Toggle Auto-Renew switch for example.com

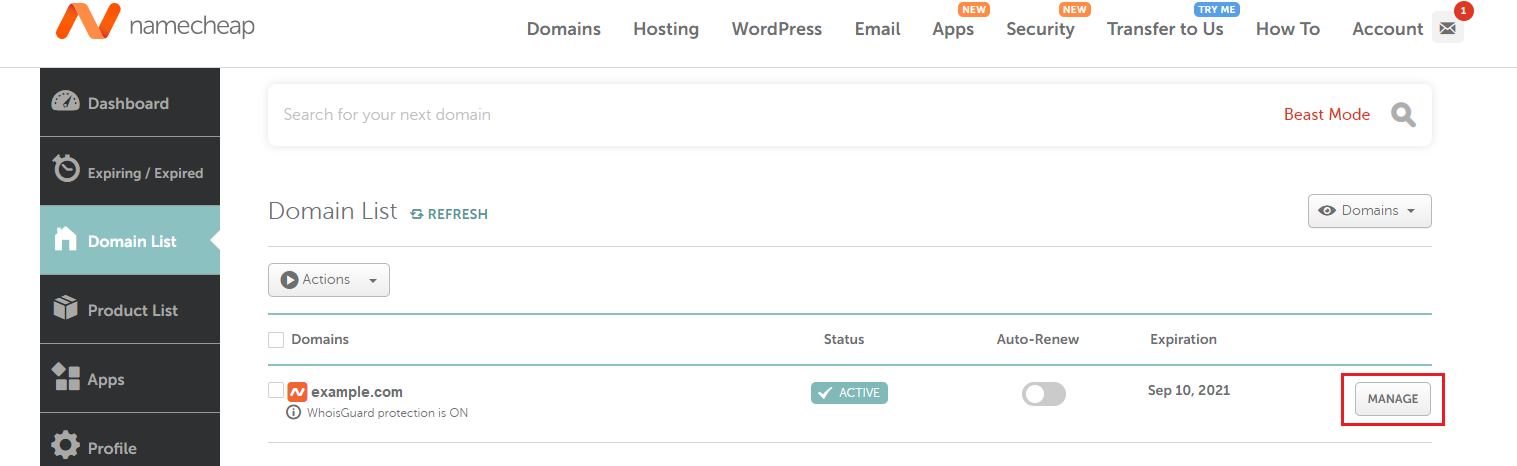point(1043,394)
